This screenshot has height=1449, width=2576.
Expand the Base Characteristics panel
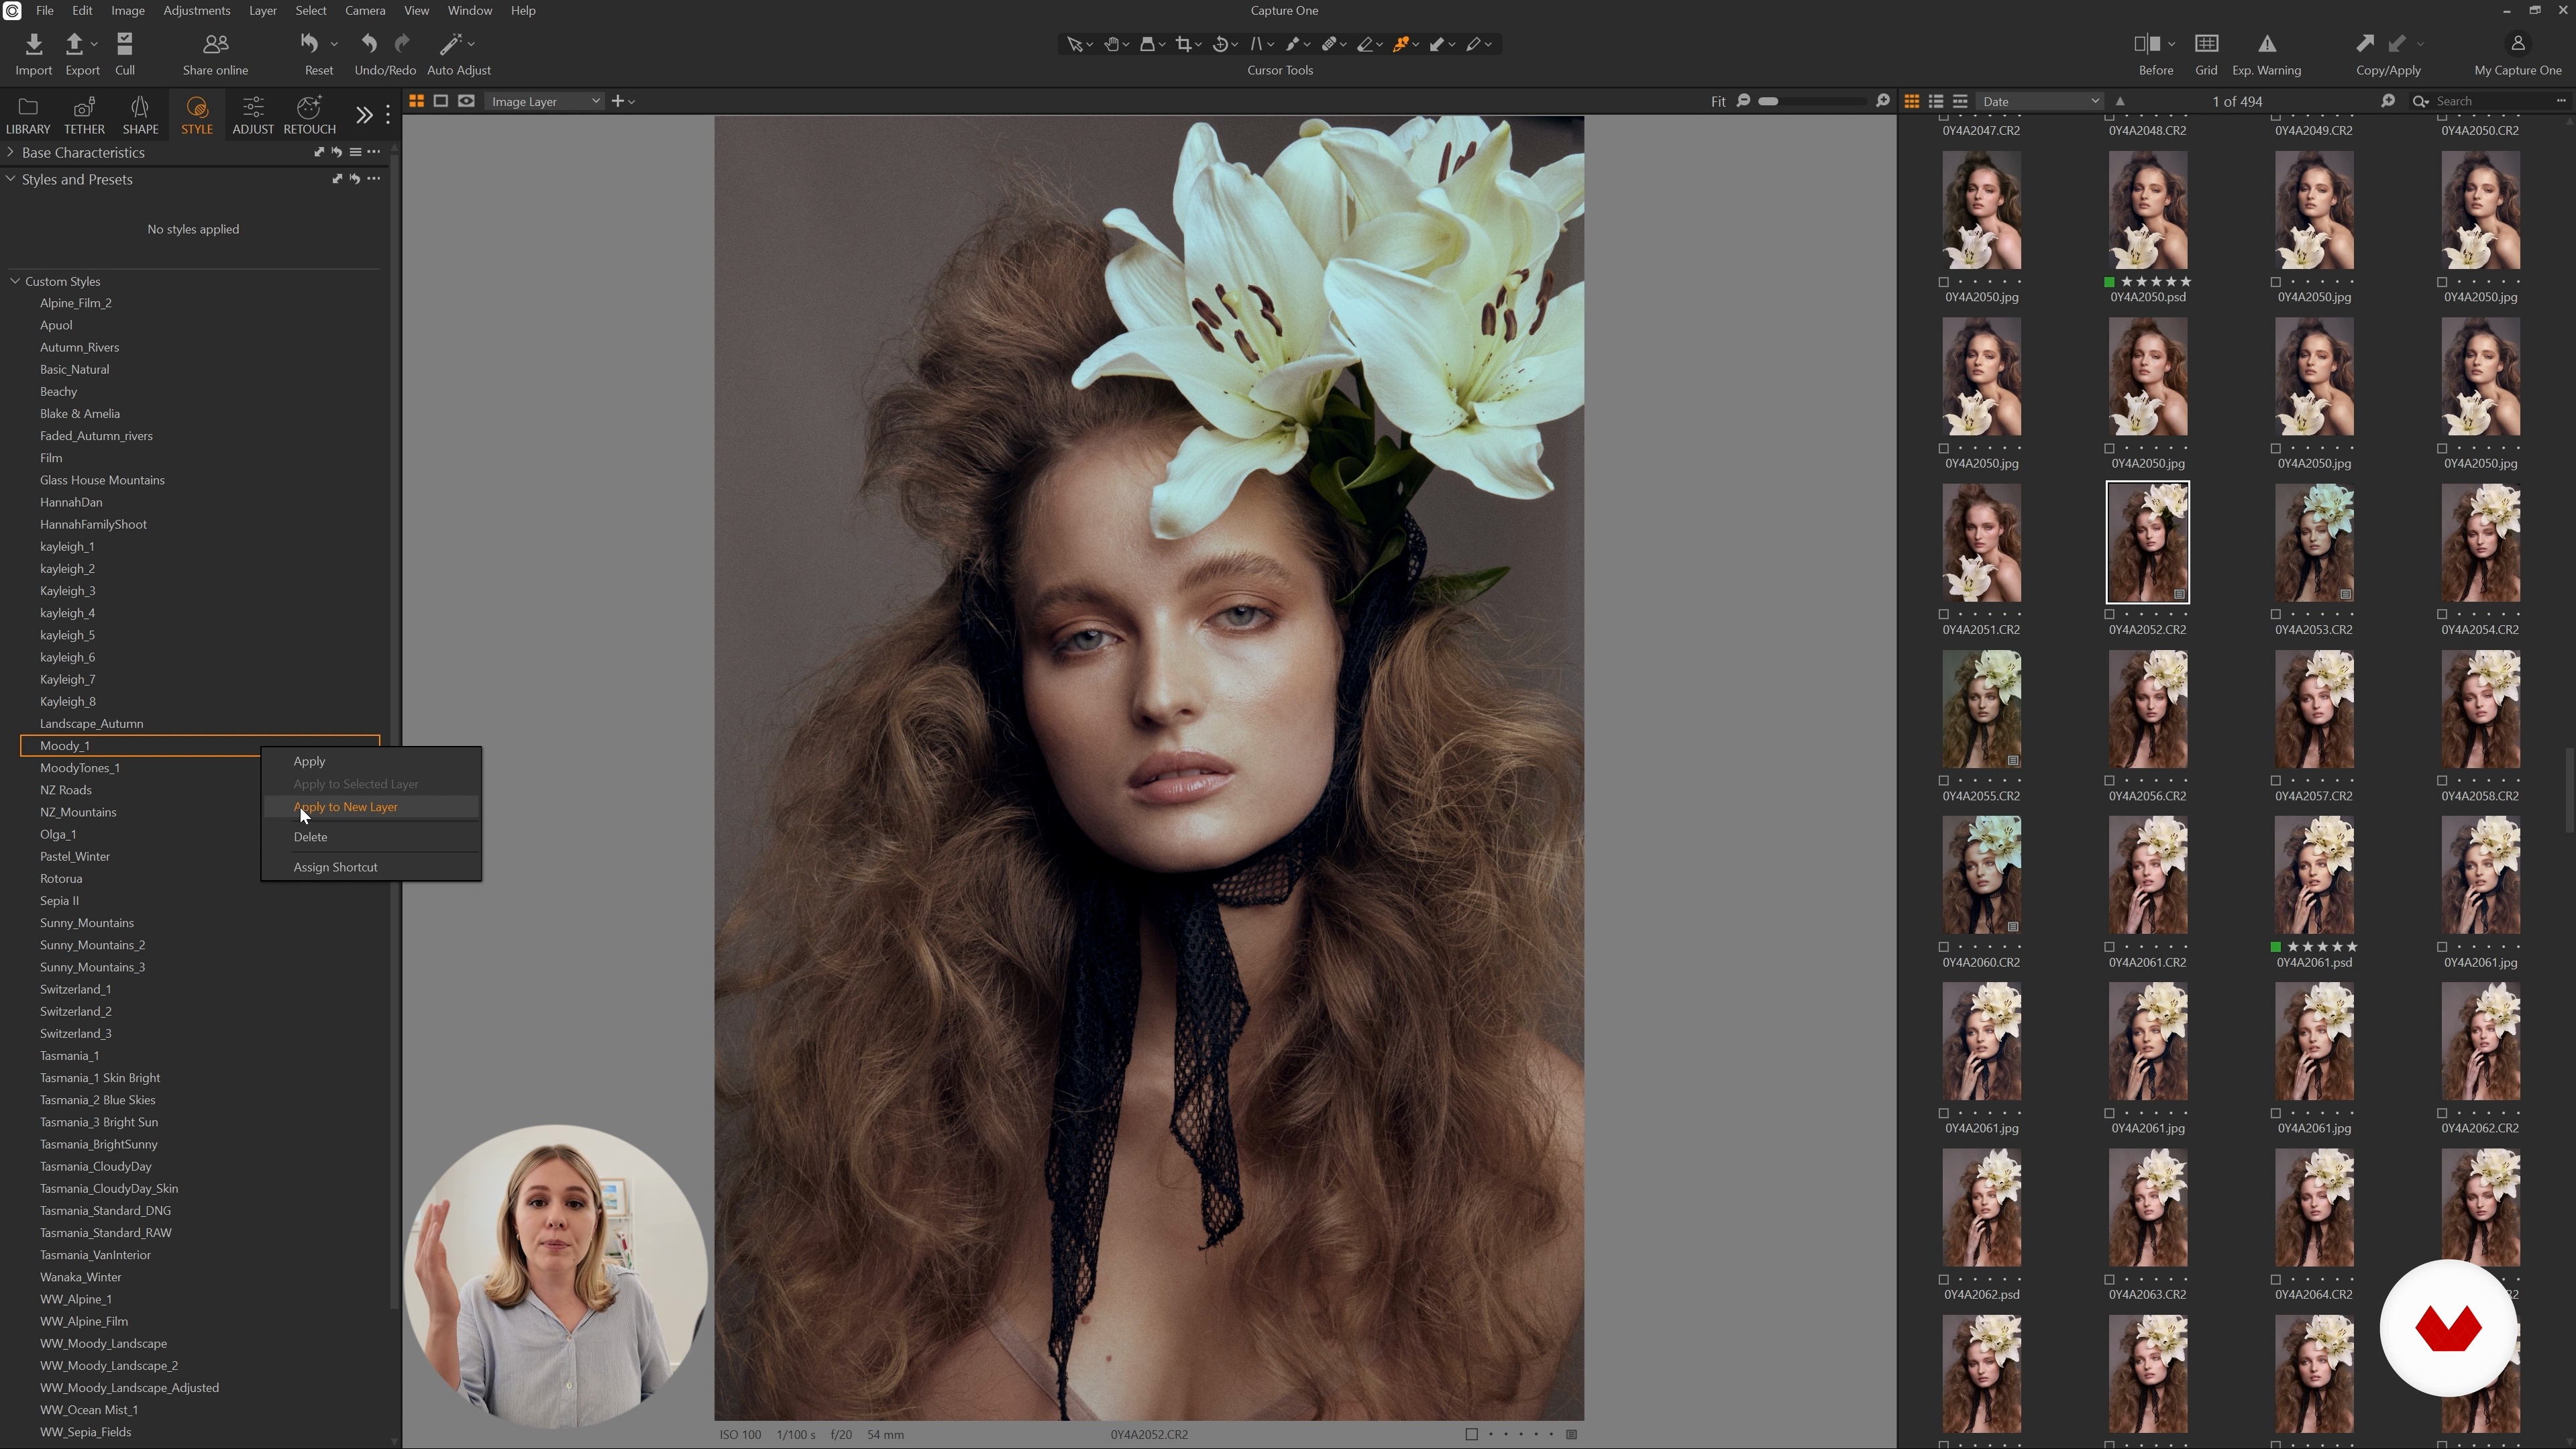(10, 152)
